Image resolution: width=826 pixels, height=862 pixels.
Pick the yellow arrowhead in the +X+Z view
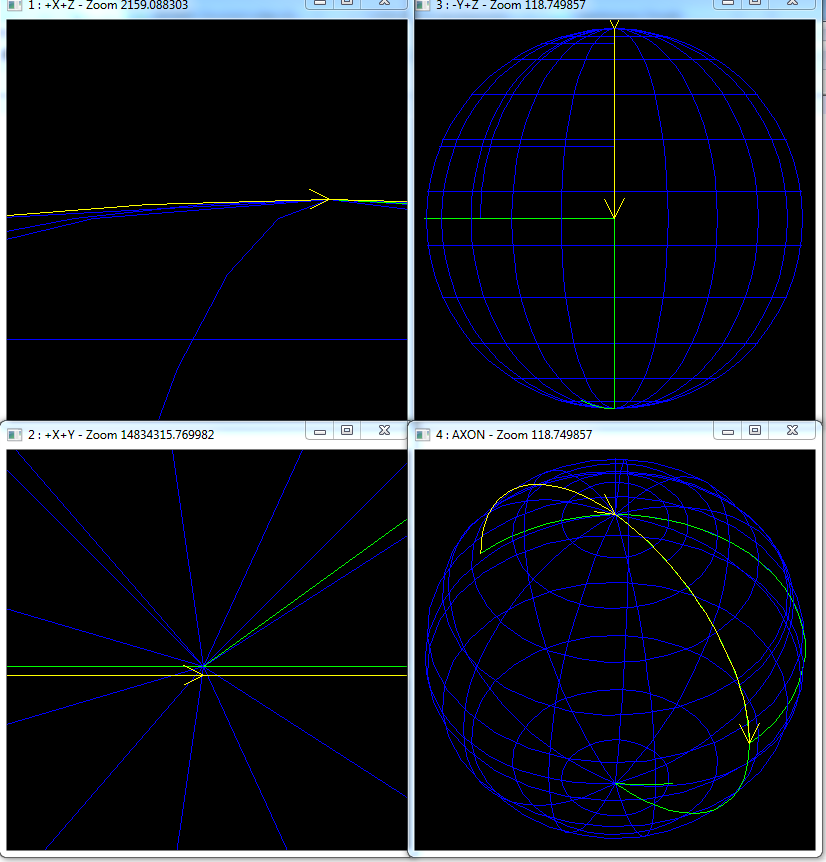pyautogui.click(x=322, y=197)
